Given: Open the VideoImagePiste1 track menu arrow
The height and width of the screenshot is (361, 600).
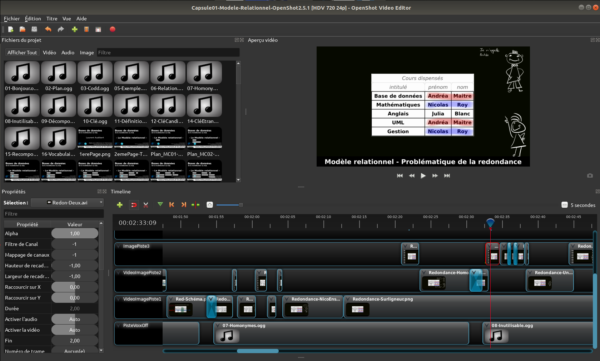Looking at the screenshot, I should (x=119, y=299).
